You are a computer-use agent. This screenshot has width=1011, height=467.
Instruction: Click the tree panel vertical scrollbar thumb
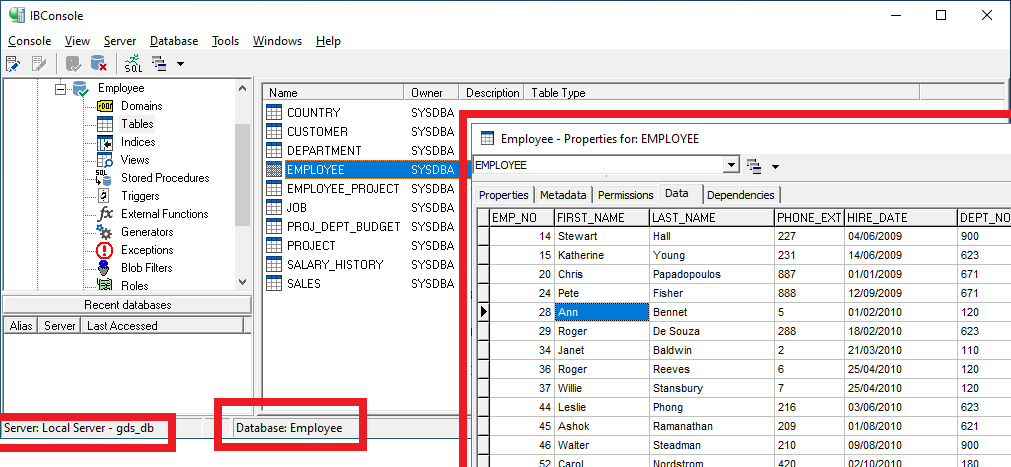(x=242, y=175)
